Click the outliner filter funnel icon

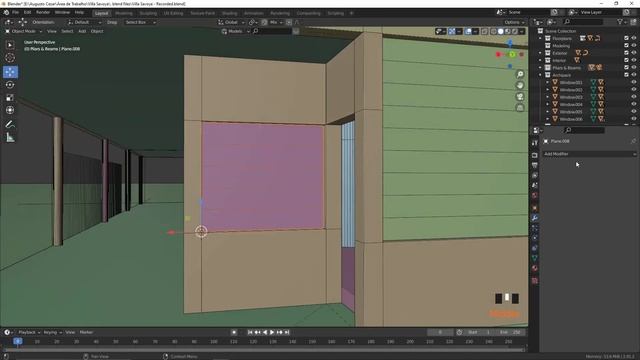(x=620, y=22)
